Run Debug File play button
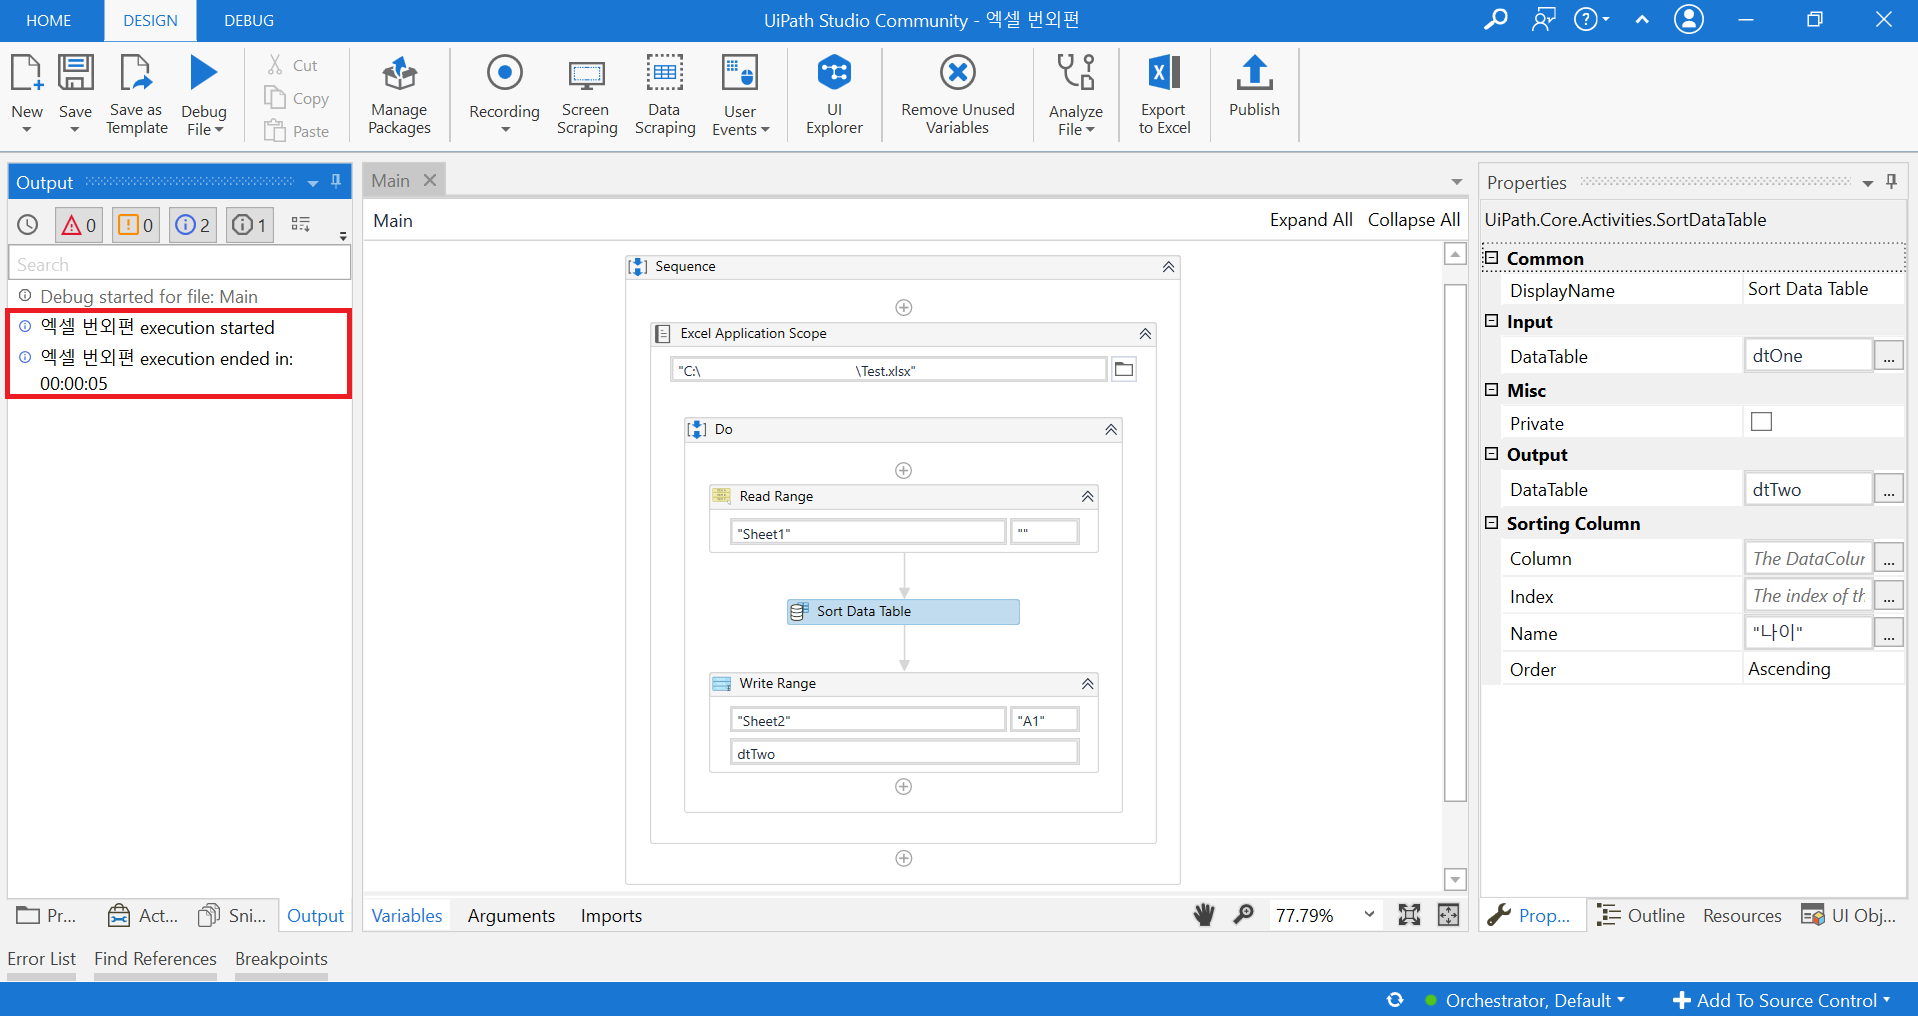This screenshot has height=1016, width=1918. tap(204, 73)
